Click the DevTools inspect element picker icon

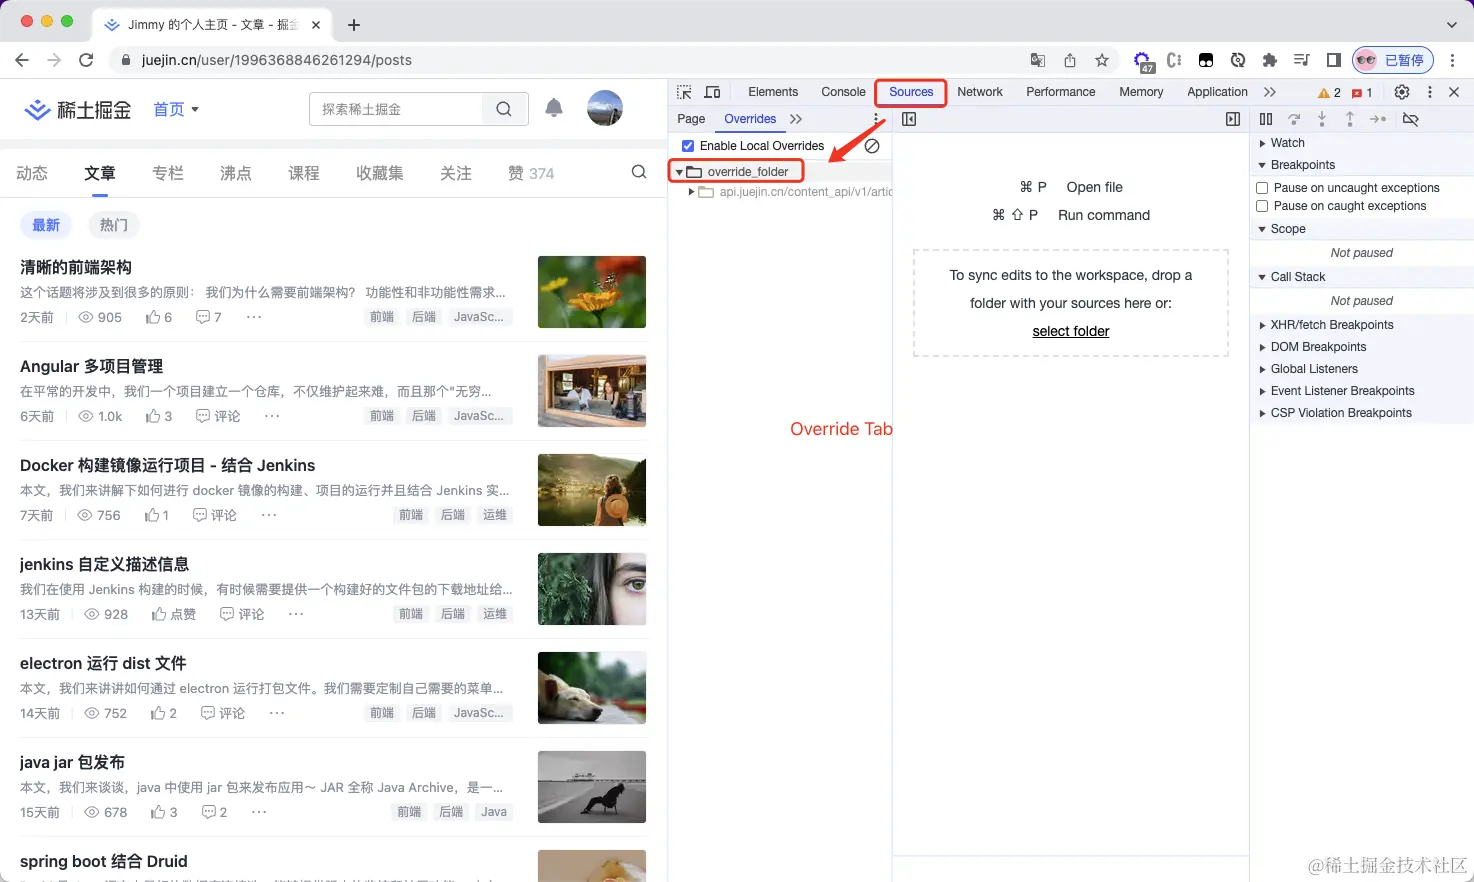coord(684,92)
